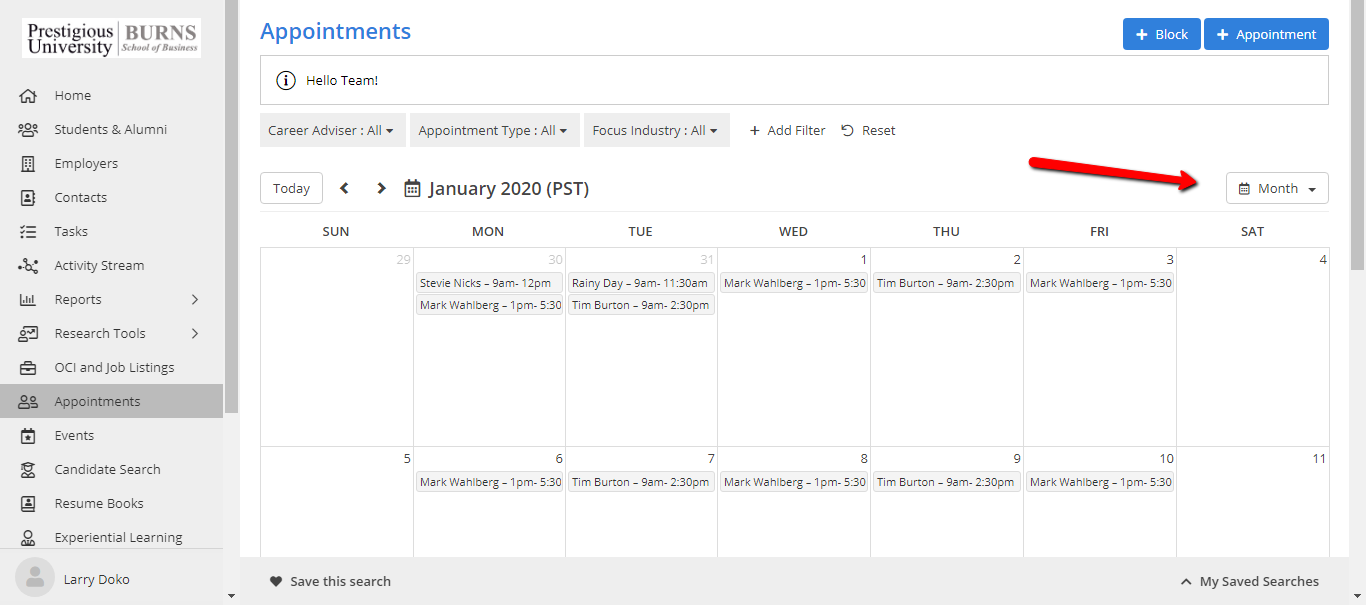Expand the Reports submenu chevron
Screen dimensions: 1366x605
(x=195, y=300)
